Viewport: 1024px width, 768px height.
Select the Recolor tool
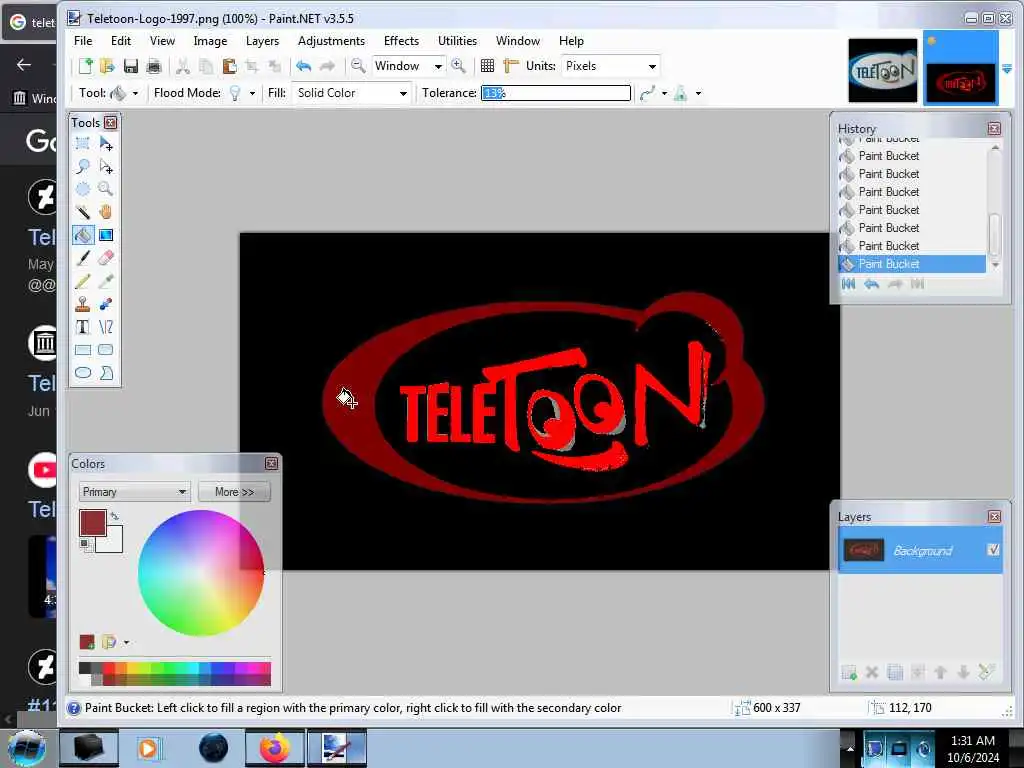pyautogui.click(x=106, y=304)
